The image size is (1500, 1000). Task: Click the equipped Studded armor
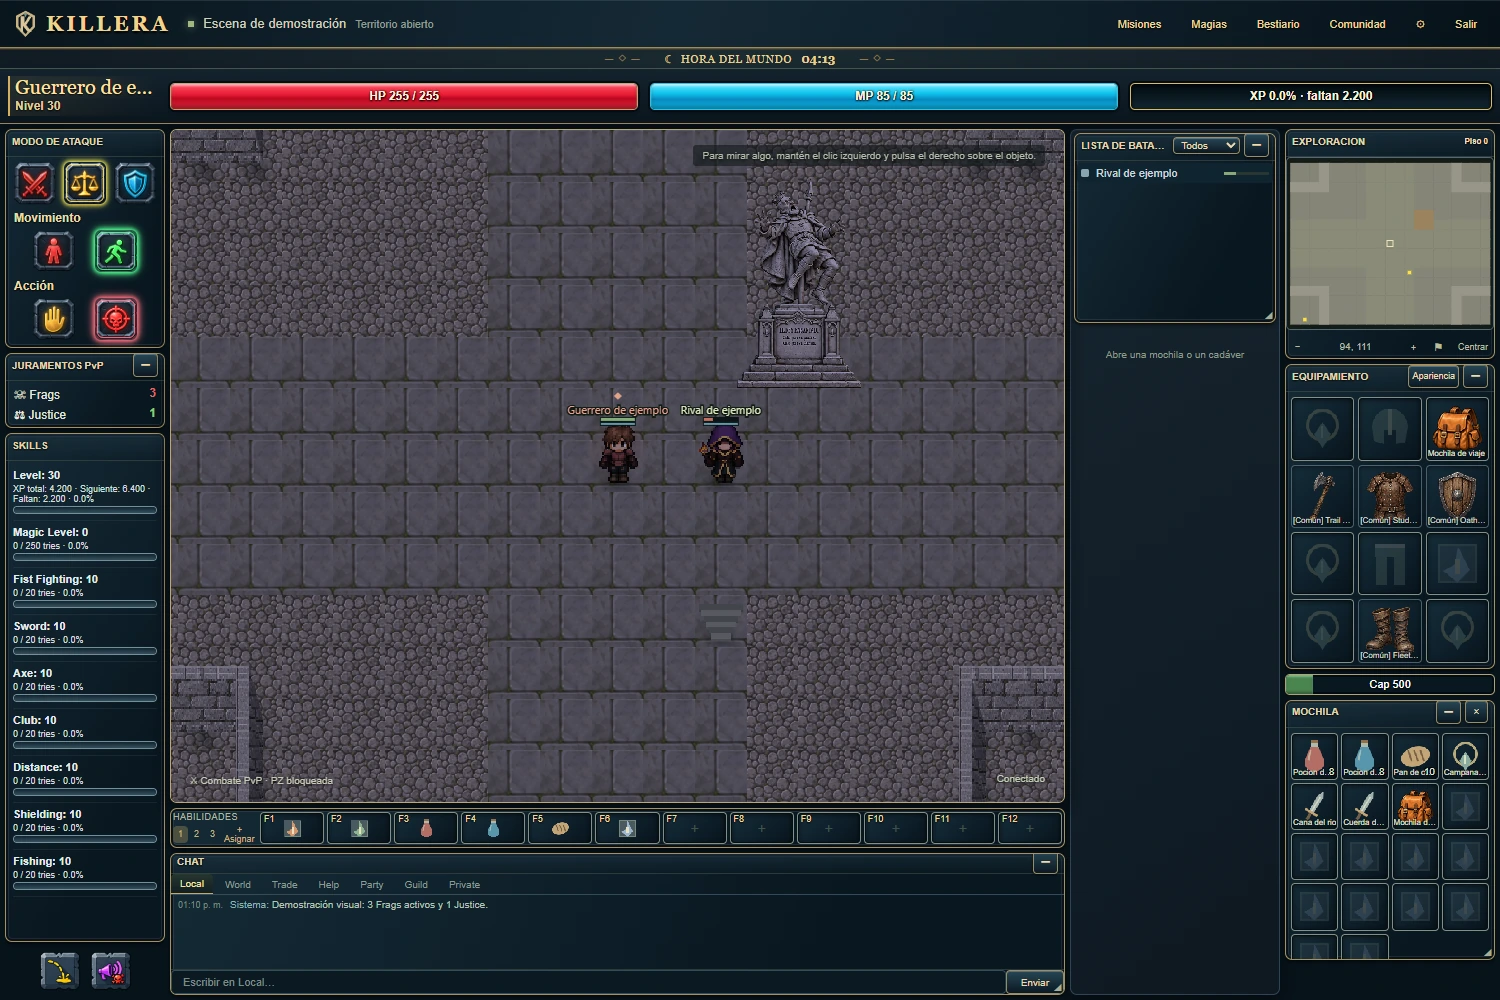click(x=1390, y=496)
